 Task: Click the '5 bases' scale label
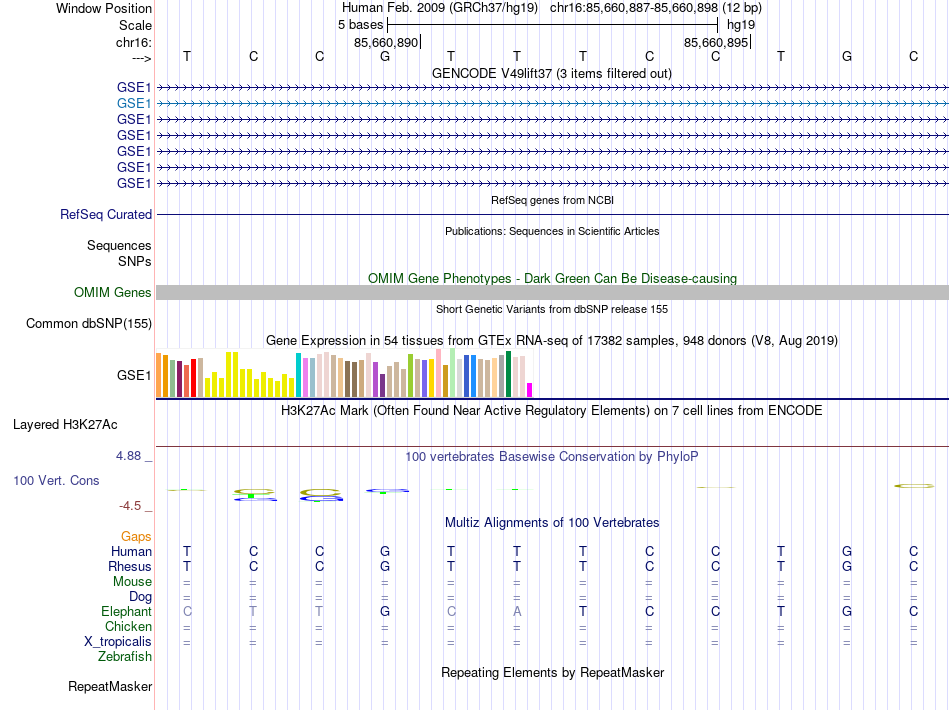coord(360,25)
